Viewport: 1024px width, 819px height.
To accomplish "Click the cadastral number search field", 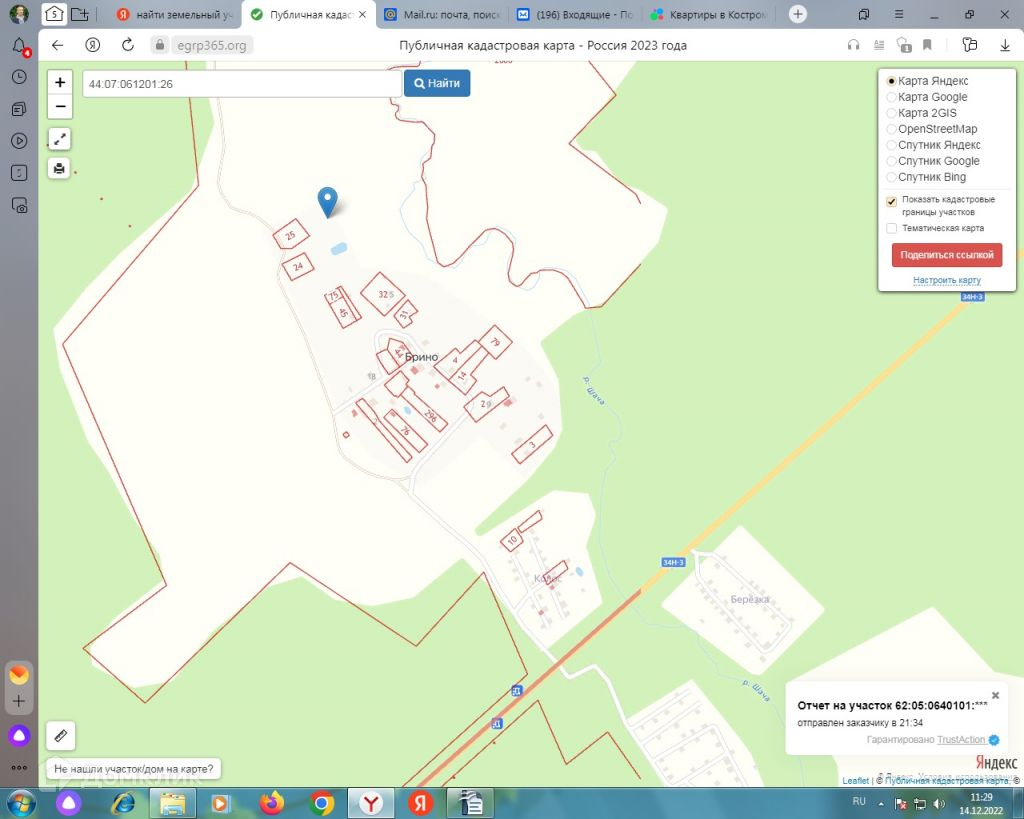I will (242, 84).
